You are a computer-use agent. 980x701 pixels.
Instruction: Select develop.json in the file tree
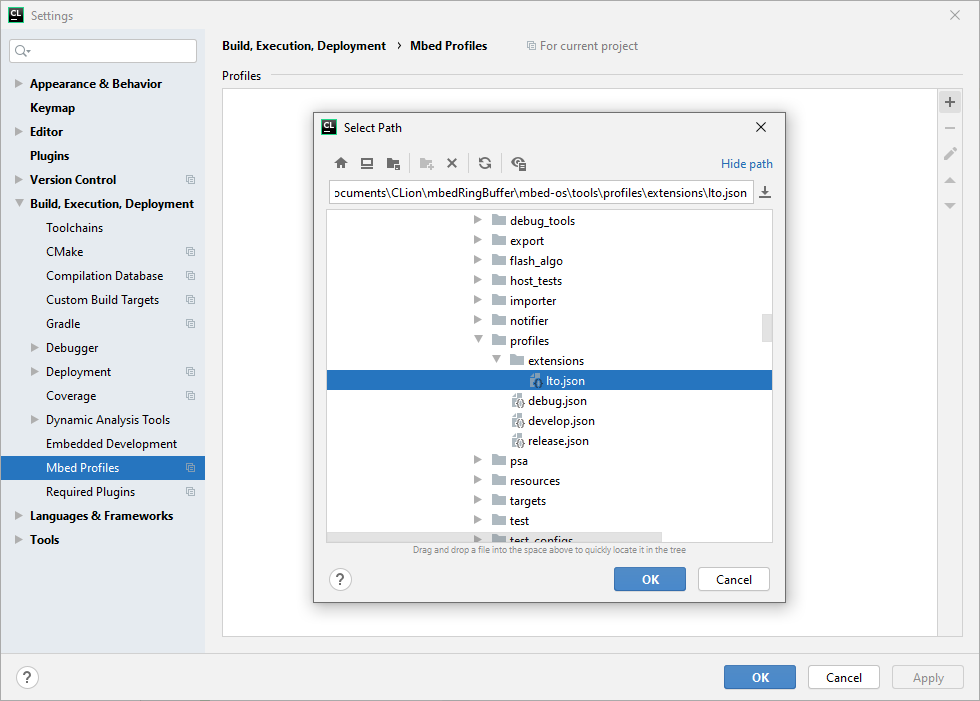click(x=561, y=421)
